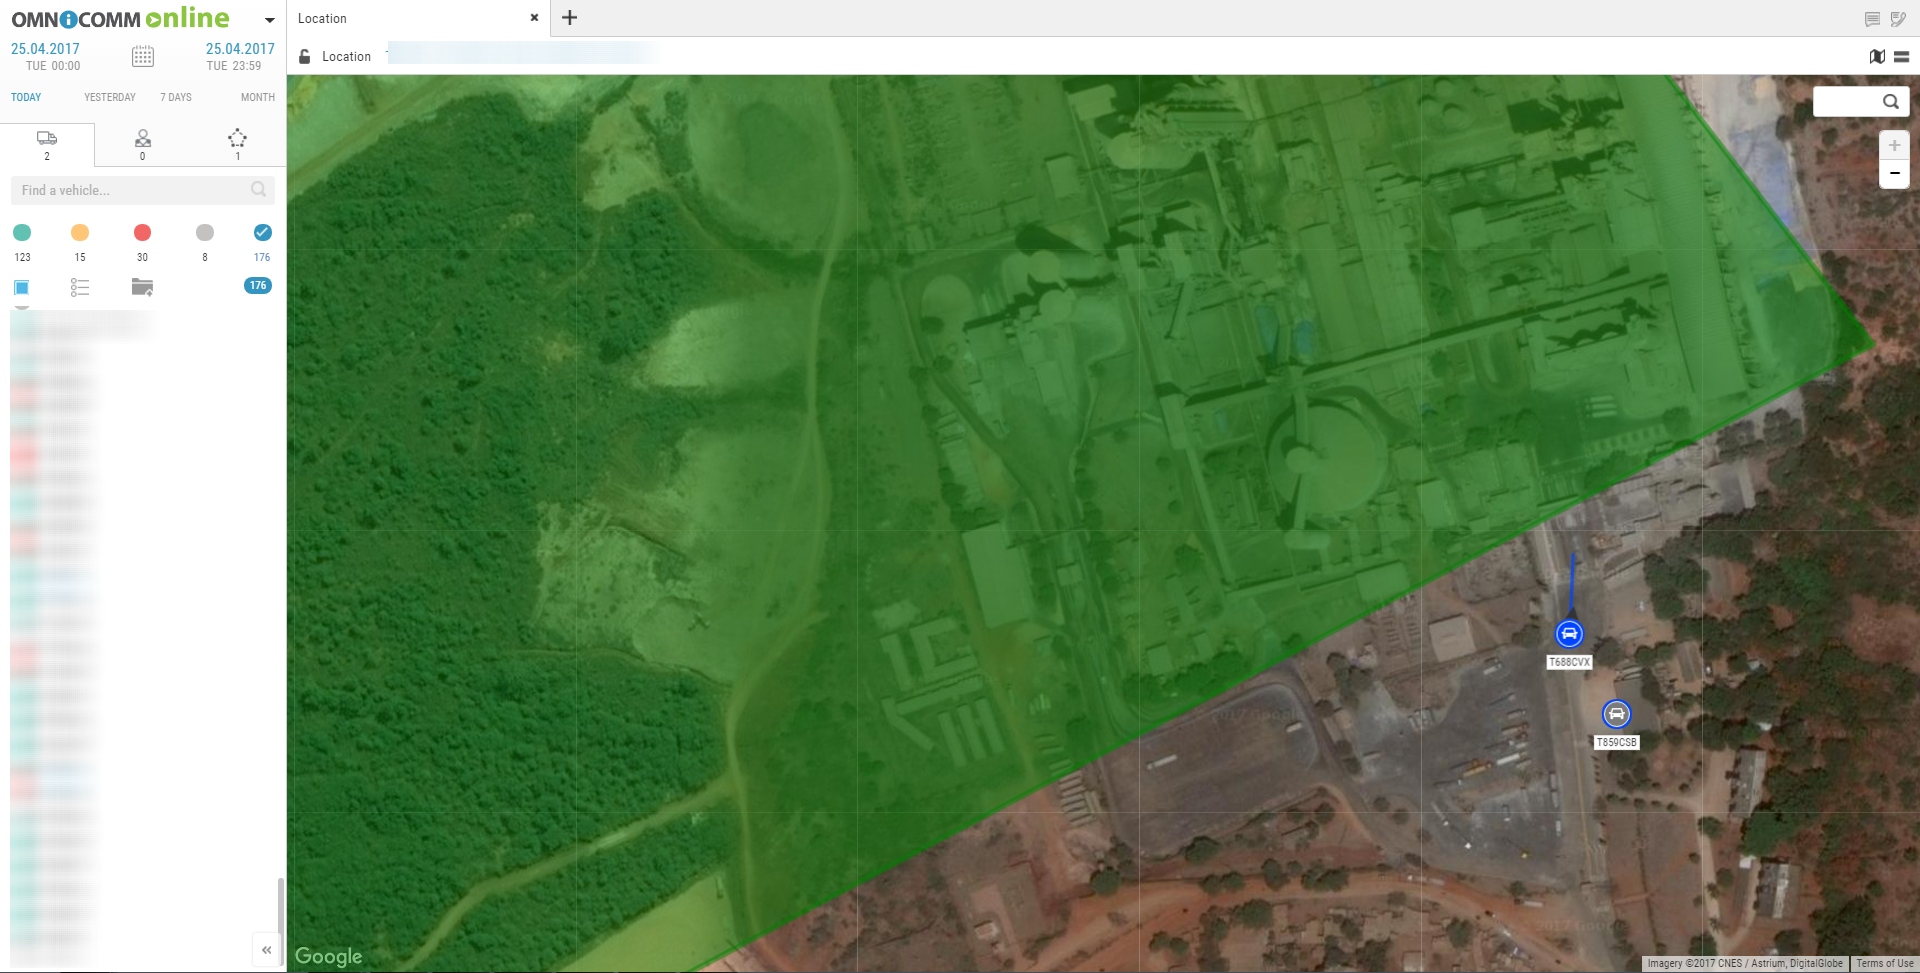Switch to the vehicles tab
Screen dimensions: 1920x973
[x=47, y=145]
